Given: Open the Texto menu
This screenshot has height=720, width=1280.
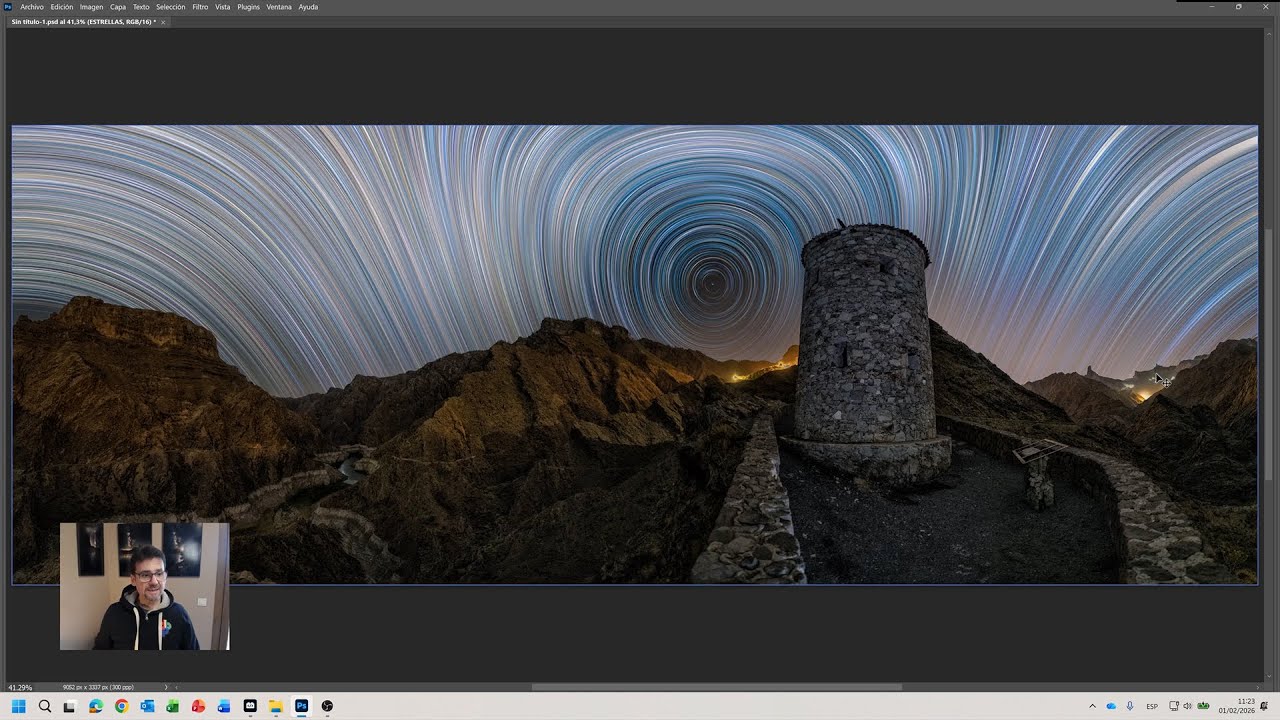Looking at the screenshot, I should (x=141, y=7).
